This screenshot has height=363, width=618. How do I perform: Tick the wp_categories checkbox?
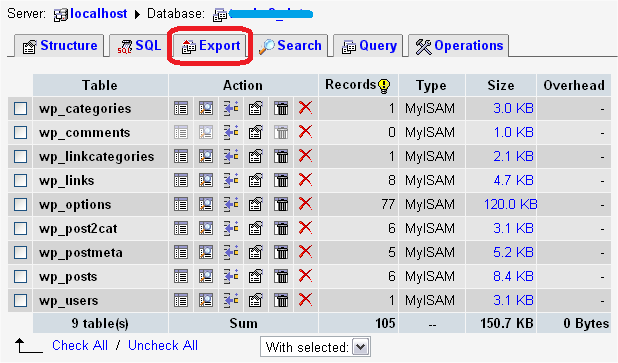pyautogui.click(x=20, y=108)
